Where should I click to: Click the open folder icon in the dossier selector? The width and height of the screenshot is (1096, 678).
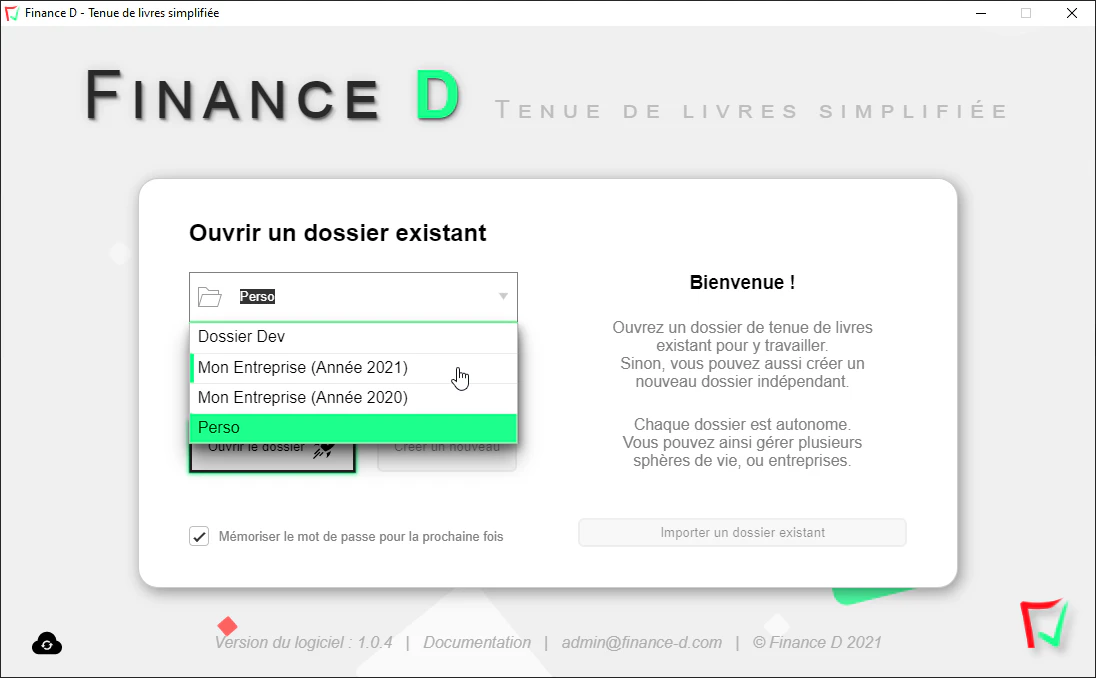click(210, 296)
